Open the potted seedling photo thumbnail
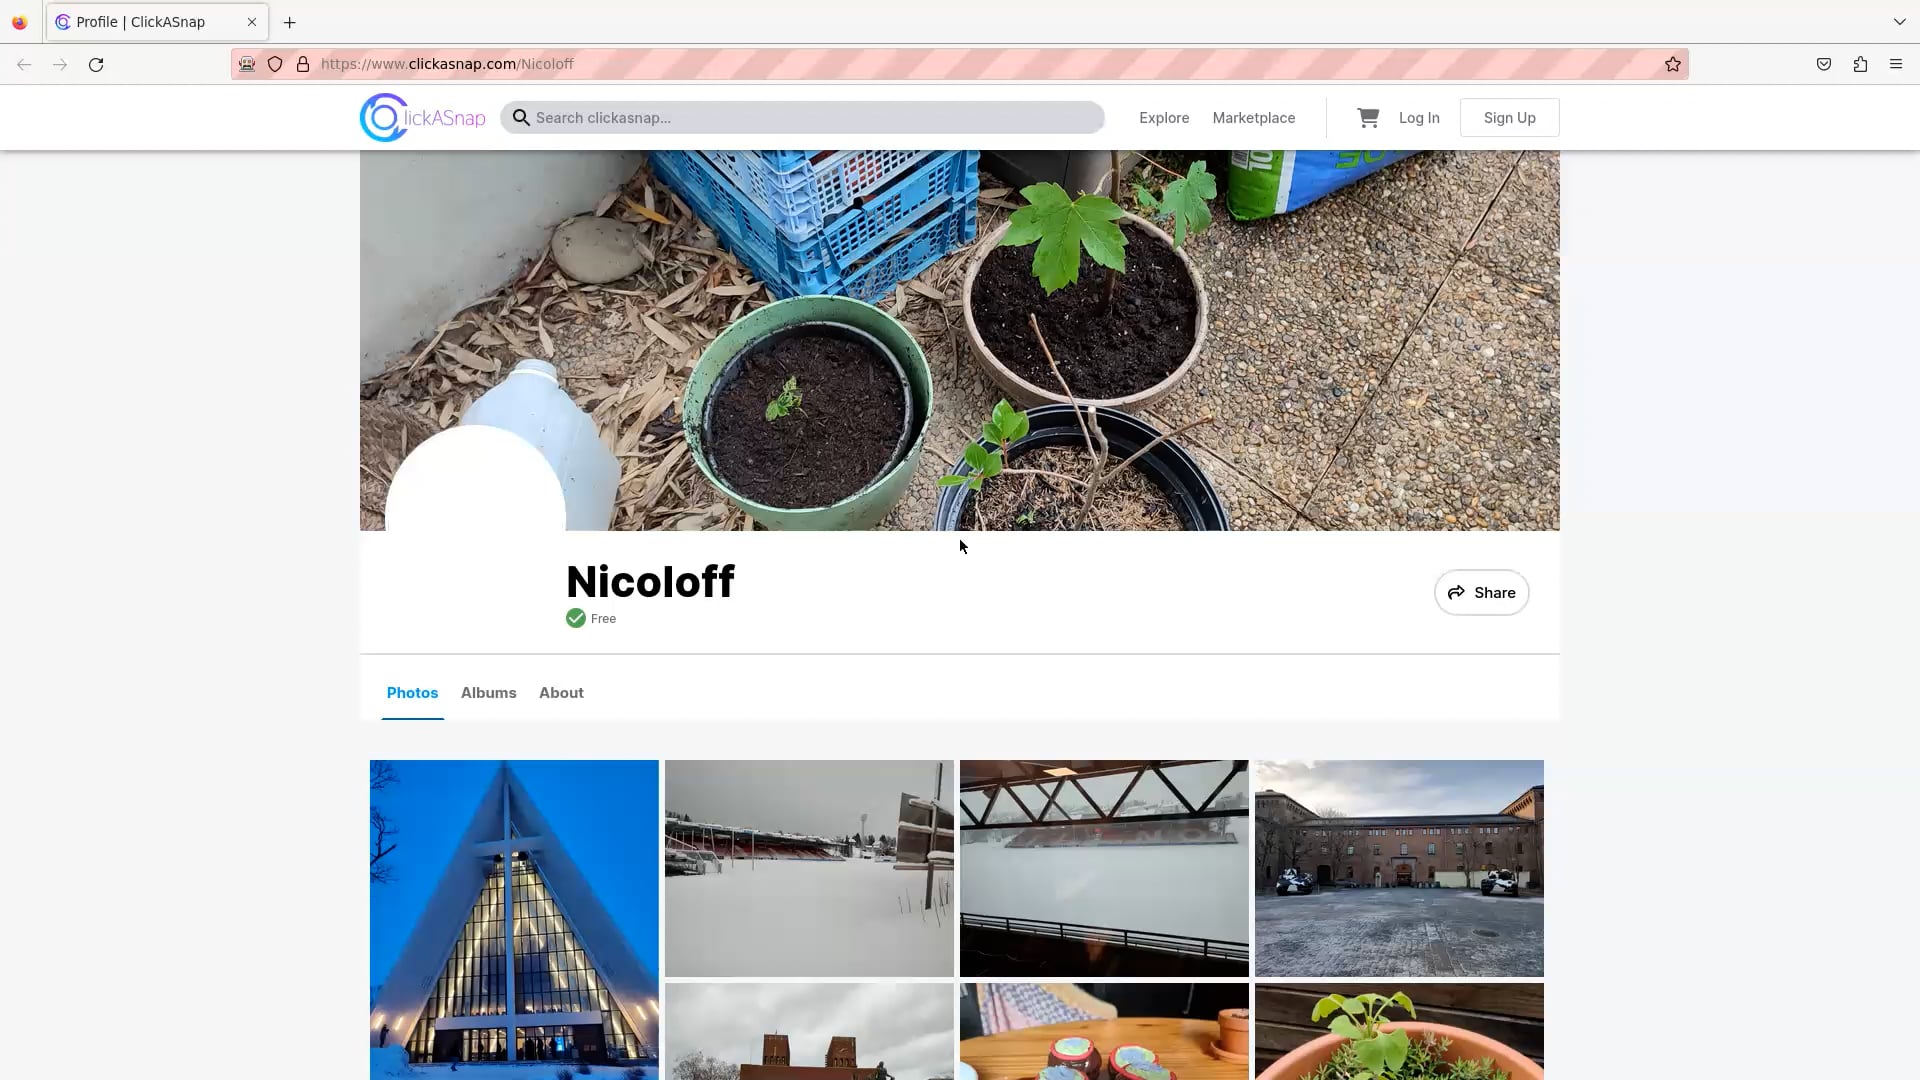The width and height of the screenshot is (1920, 1080). (1399, 1031)
